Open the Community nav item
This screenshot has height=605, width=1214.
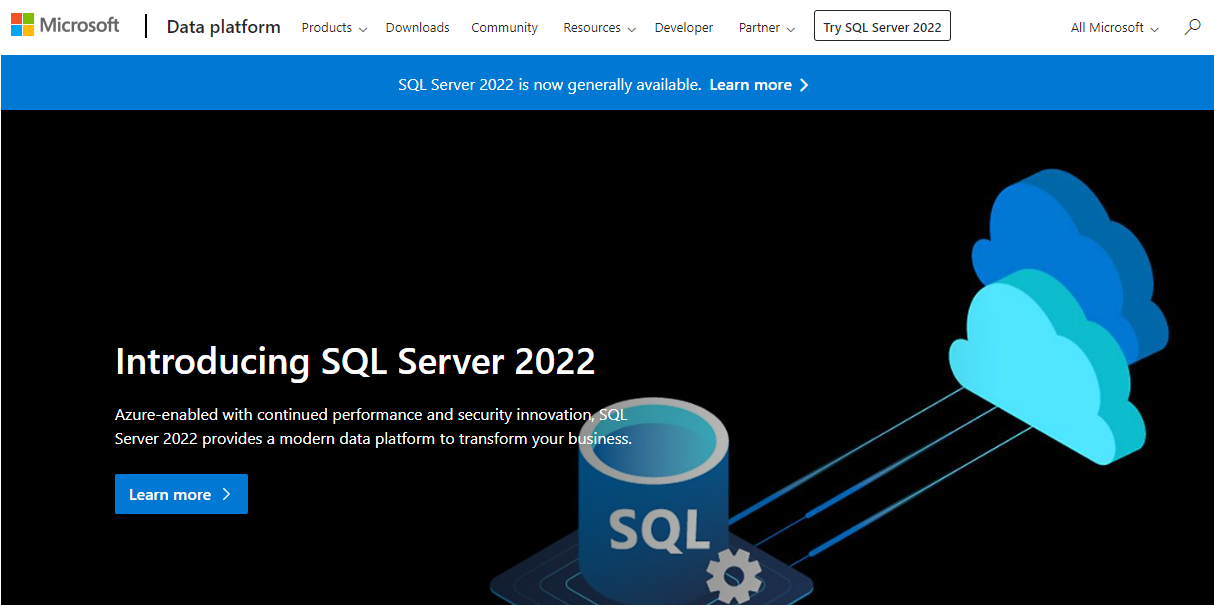coord(504,28)
